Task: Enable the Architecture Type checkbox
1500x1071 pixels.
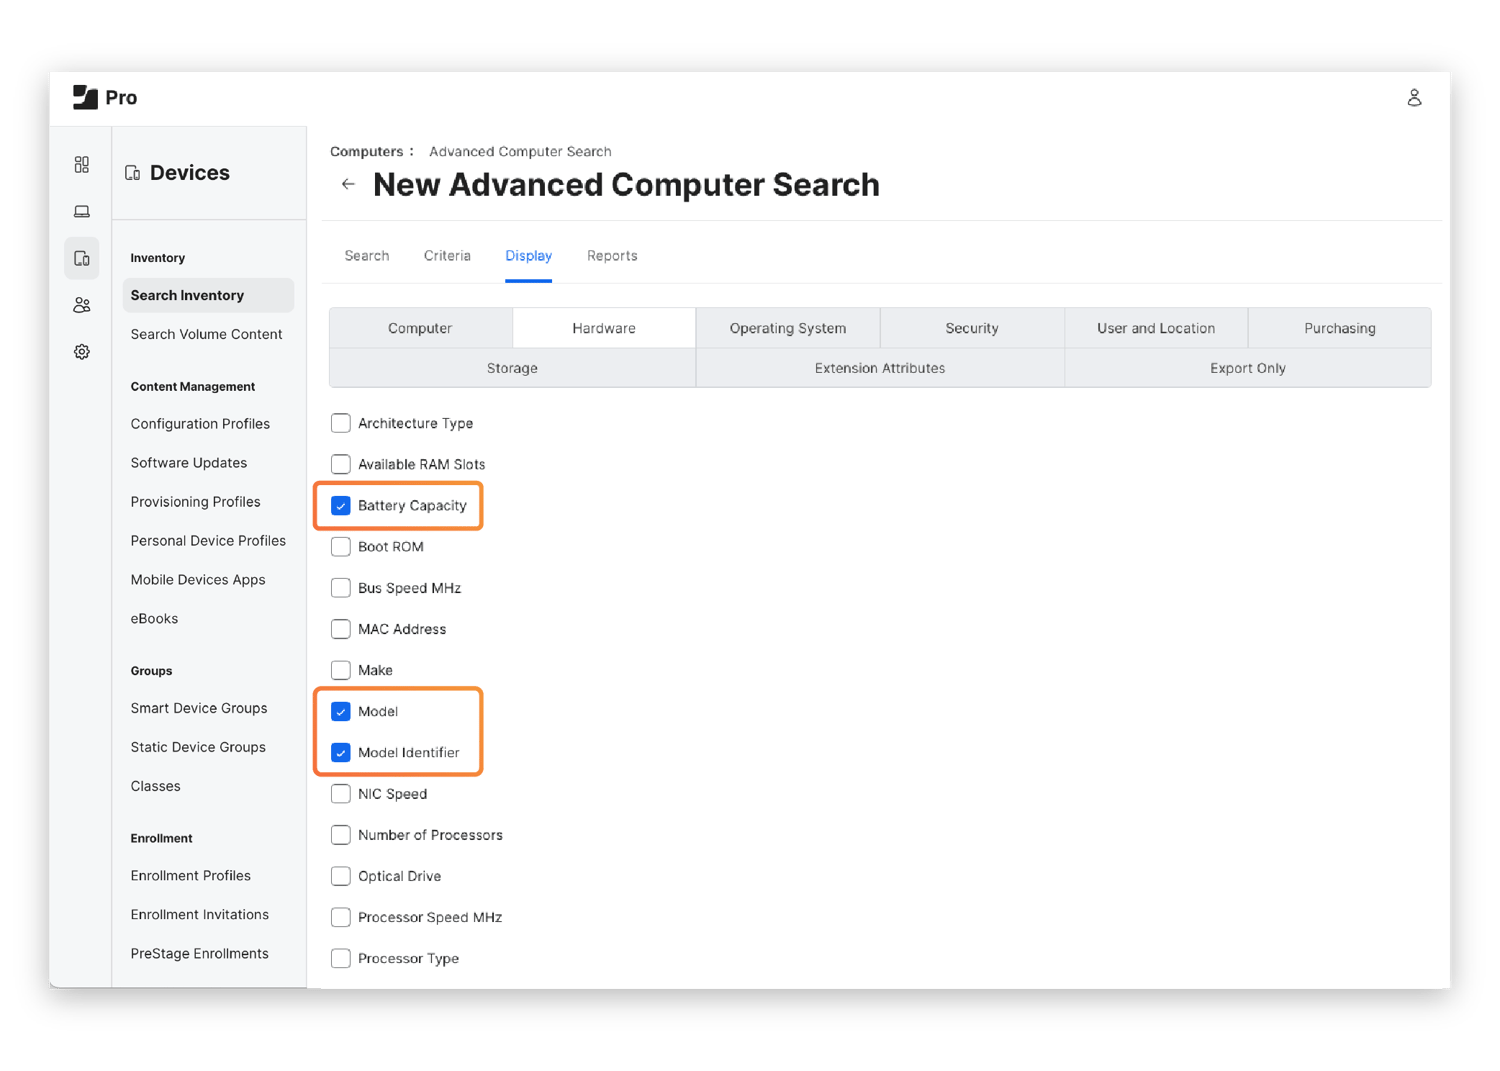Action: [x=341, y=424]
